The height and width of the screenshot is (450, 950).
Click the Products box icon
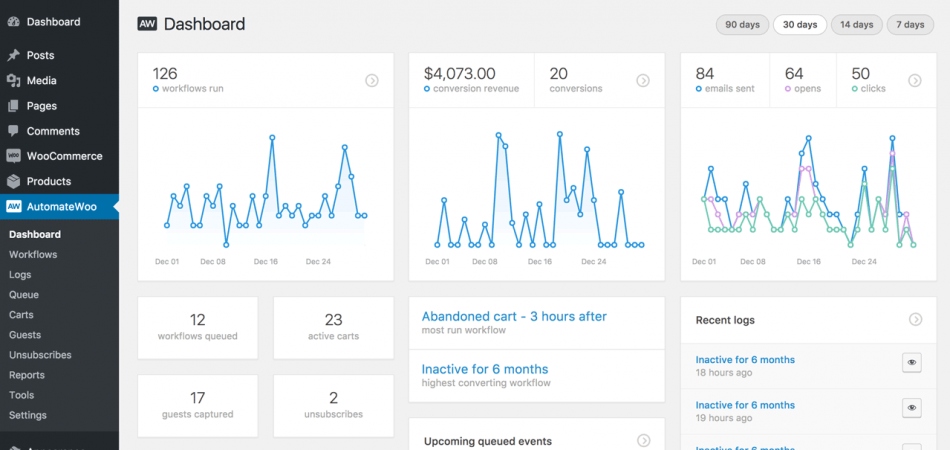[x=13, y=182]
